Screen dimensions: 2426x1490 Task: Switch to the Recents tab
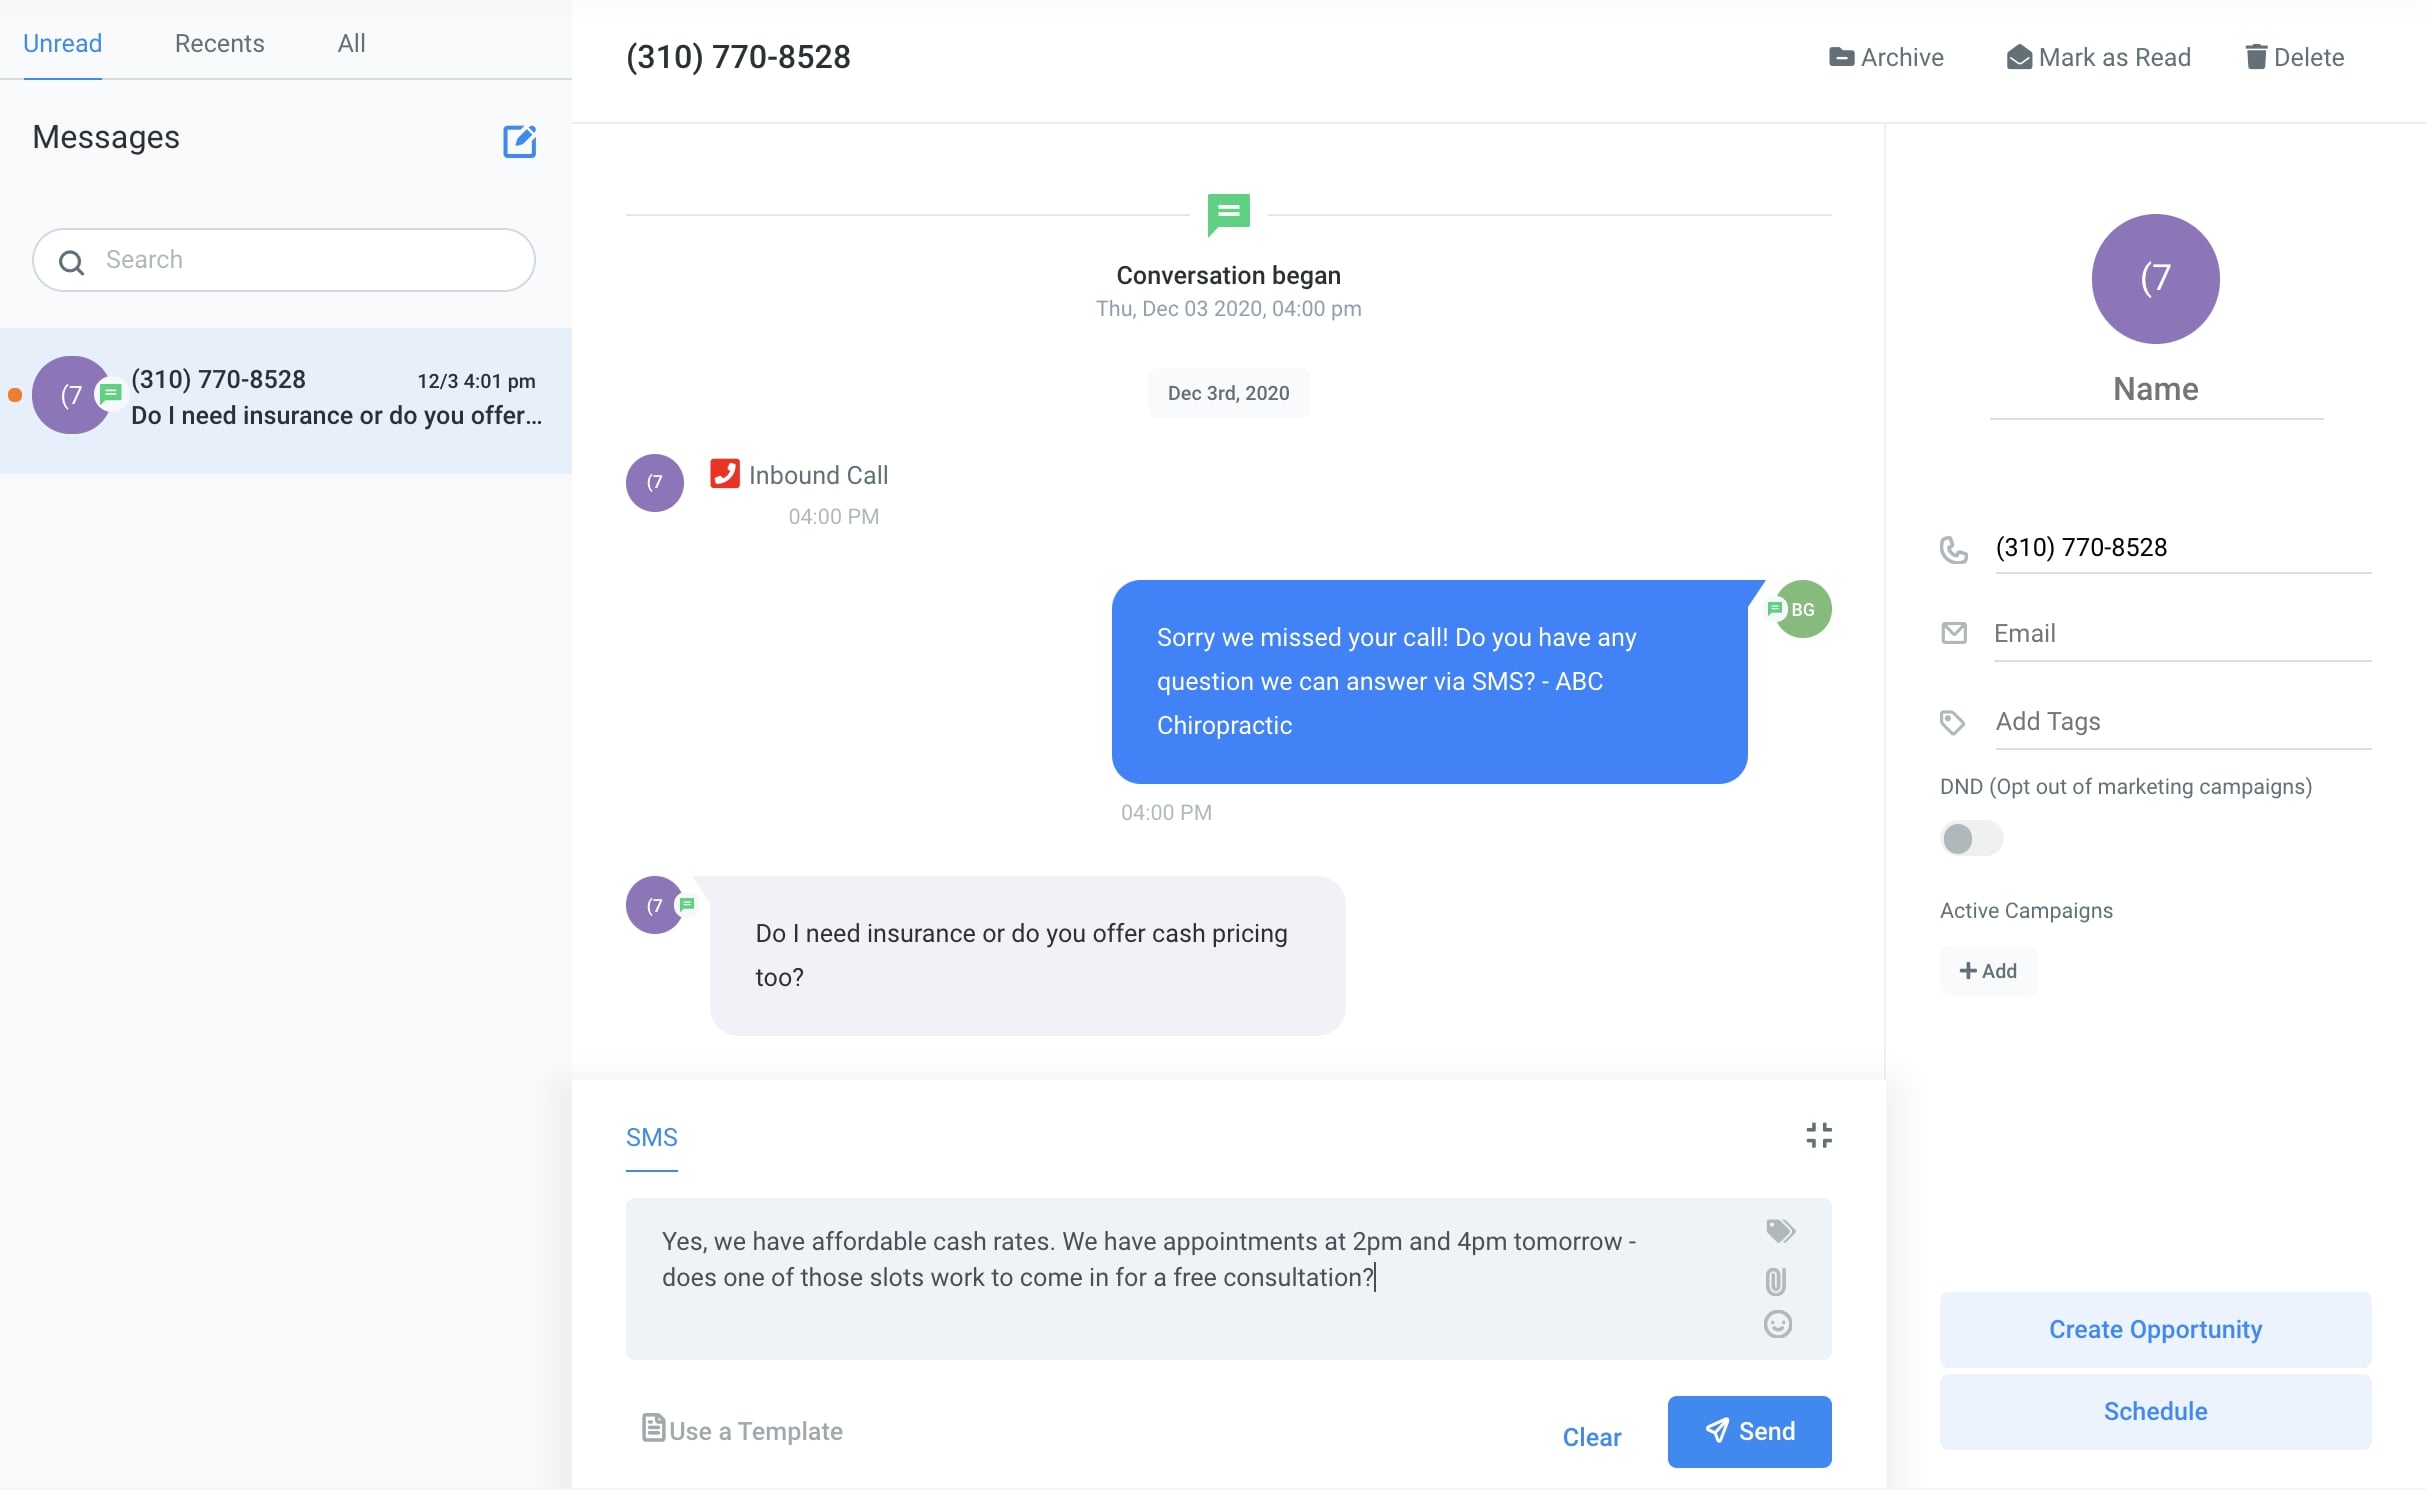click(219, 43)
